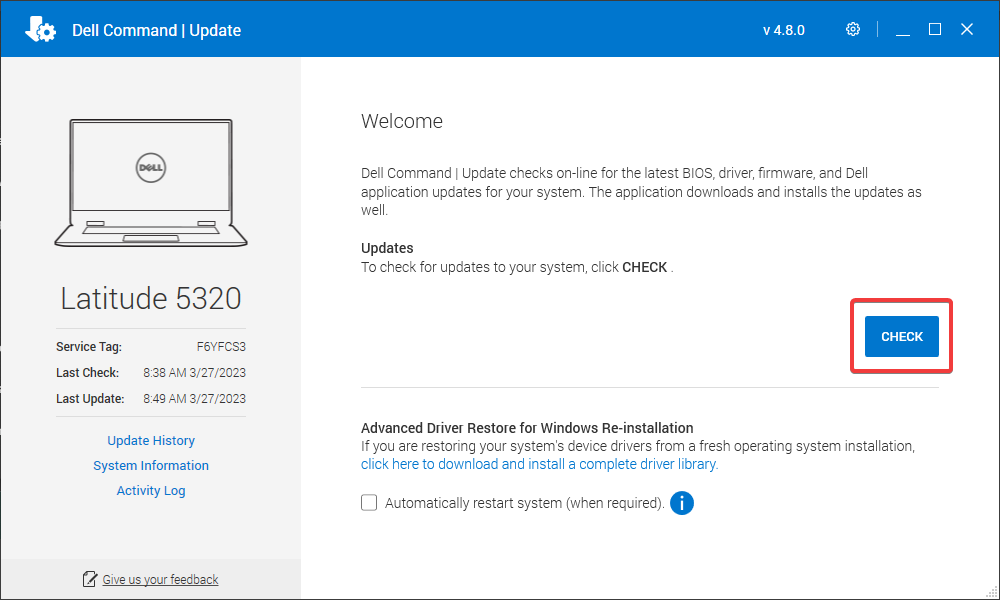The image size is (1000, 600).
Task: Open Update History
Action: pos(151,441)
